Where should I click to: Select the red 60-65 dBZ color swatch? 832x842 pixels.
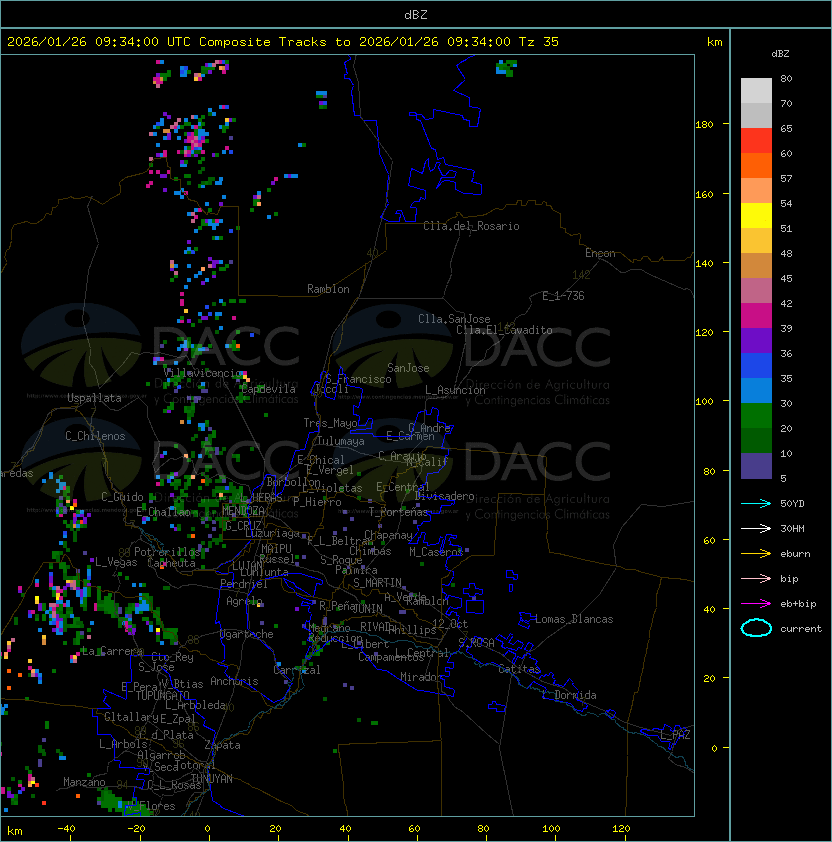[756, 141]
